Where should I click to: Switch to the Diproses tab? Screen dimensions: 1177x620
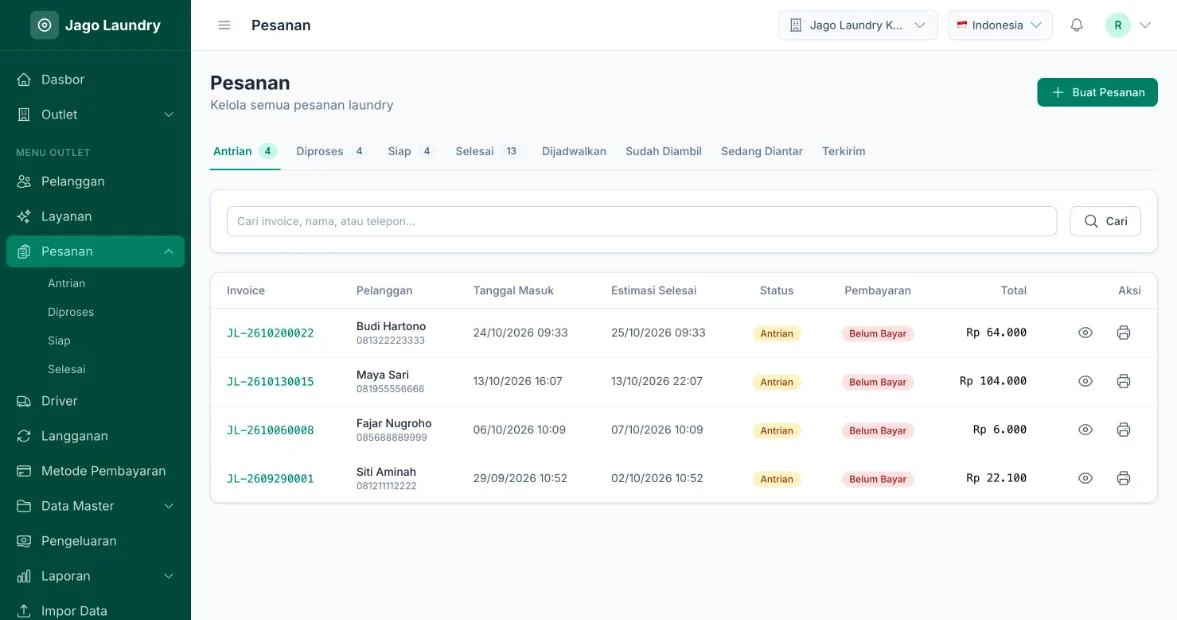tap(330, 151)
